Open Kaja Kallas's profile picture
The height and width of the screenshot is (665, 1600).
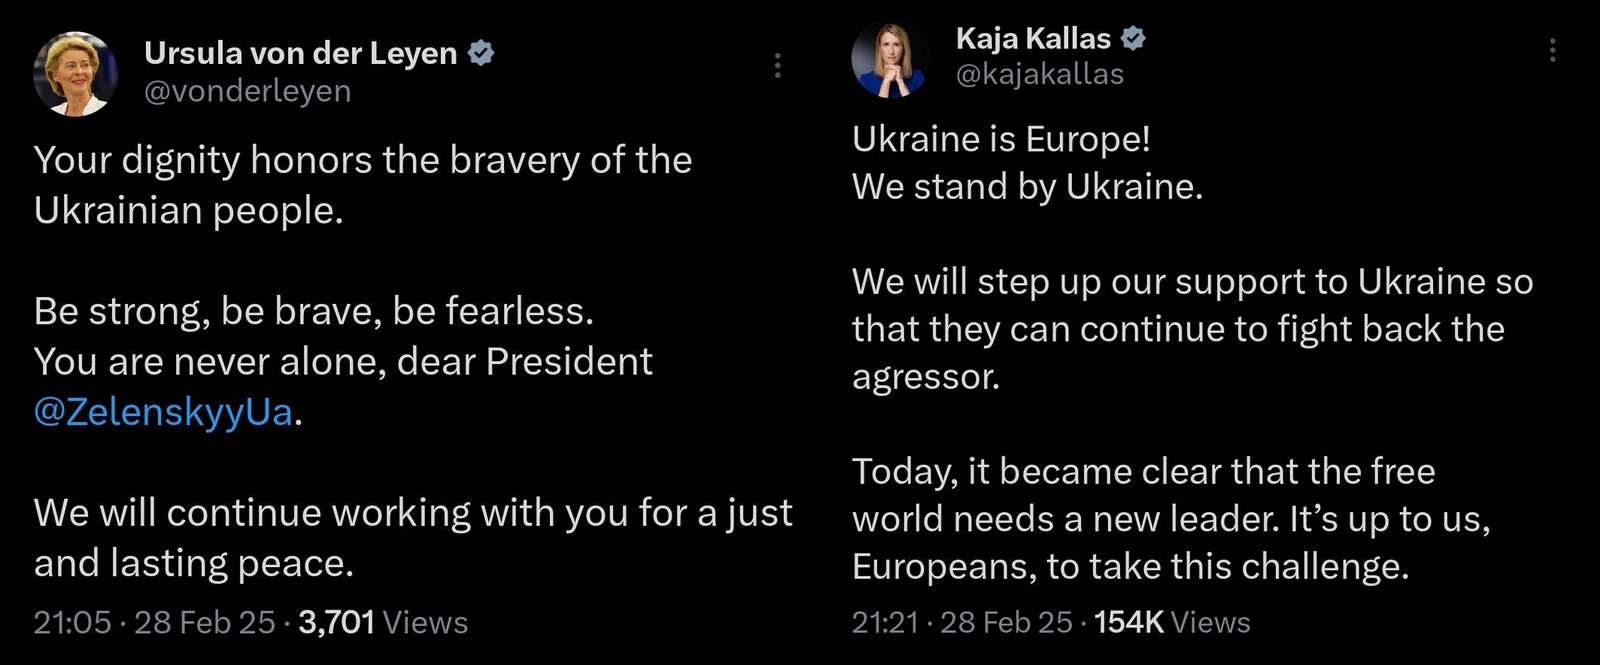pyautogui.click(x=889, y=59)
